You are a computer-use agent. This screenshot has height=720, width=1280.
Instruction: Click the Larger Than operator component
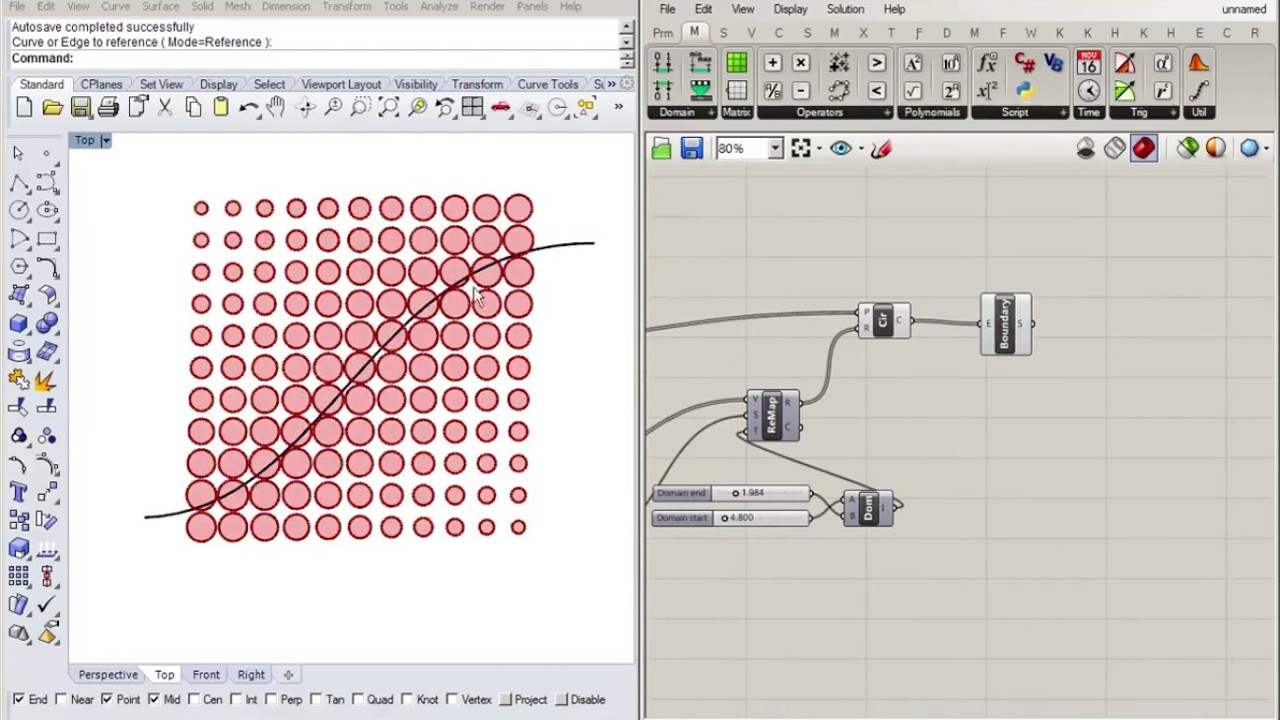[x=877, y=64]
